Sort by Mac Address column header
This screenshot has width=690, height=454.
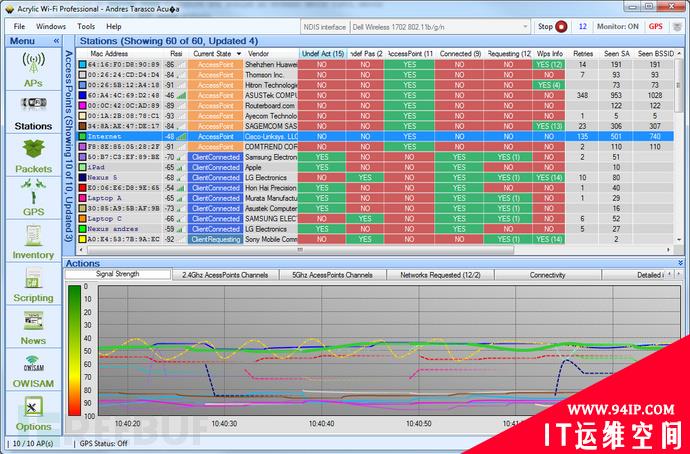click(109, 54)
